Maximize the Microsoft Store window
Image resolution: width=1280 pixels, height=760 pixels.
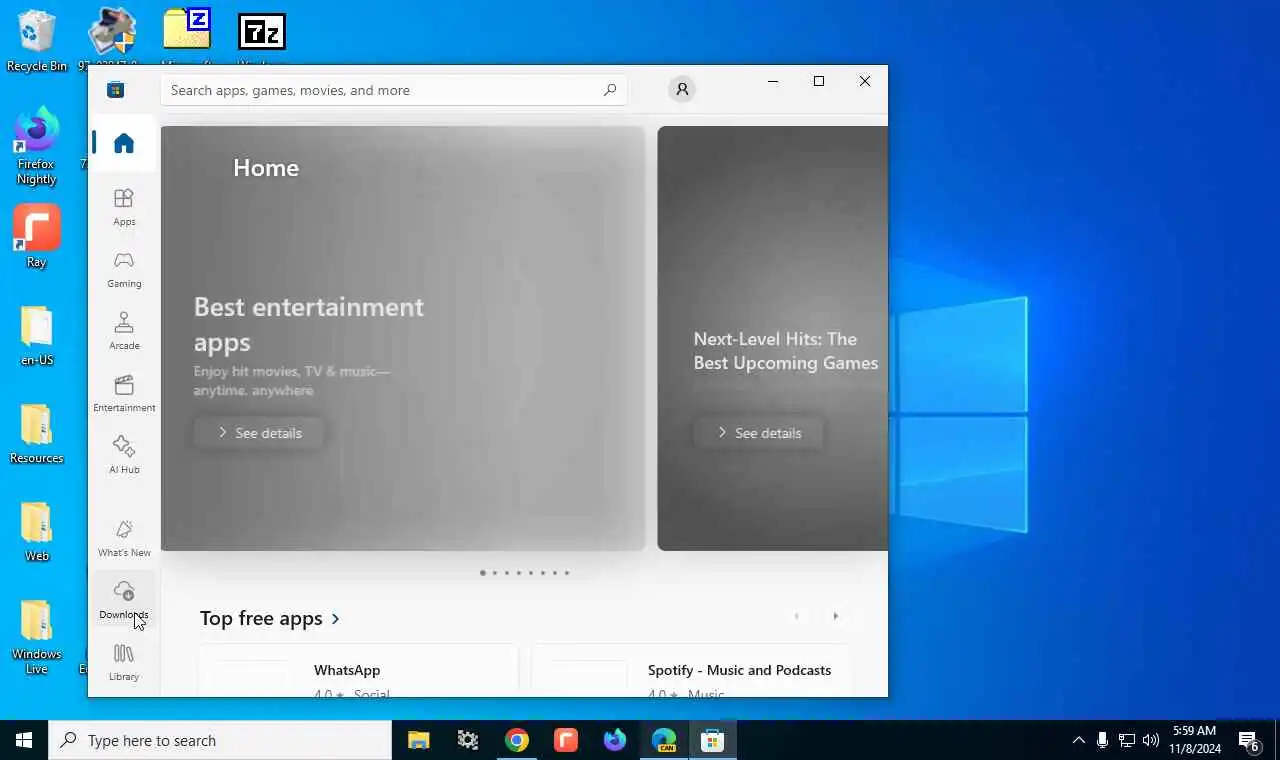coord(819,81)
